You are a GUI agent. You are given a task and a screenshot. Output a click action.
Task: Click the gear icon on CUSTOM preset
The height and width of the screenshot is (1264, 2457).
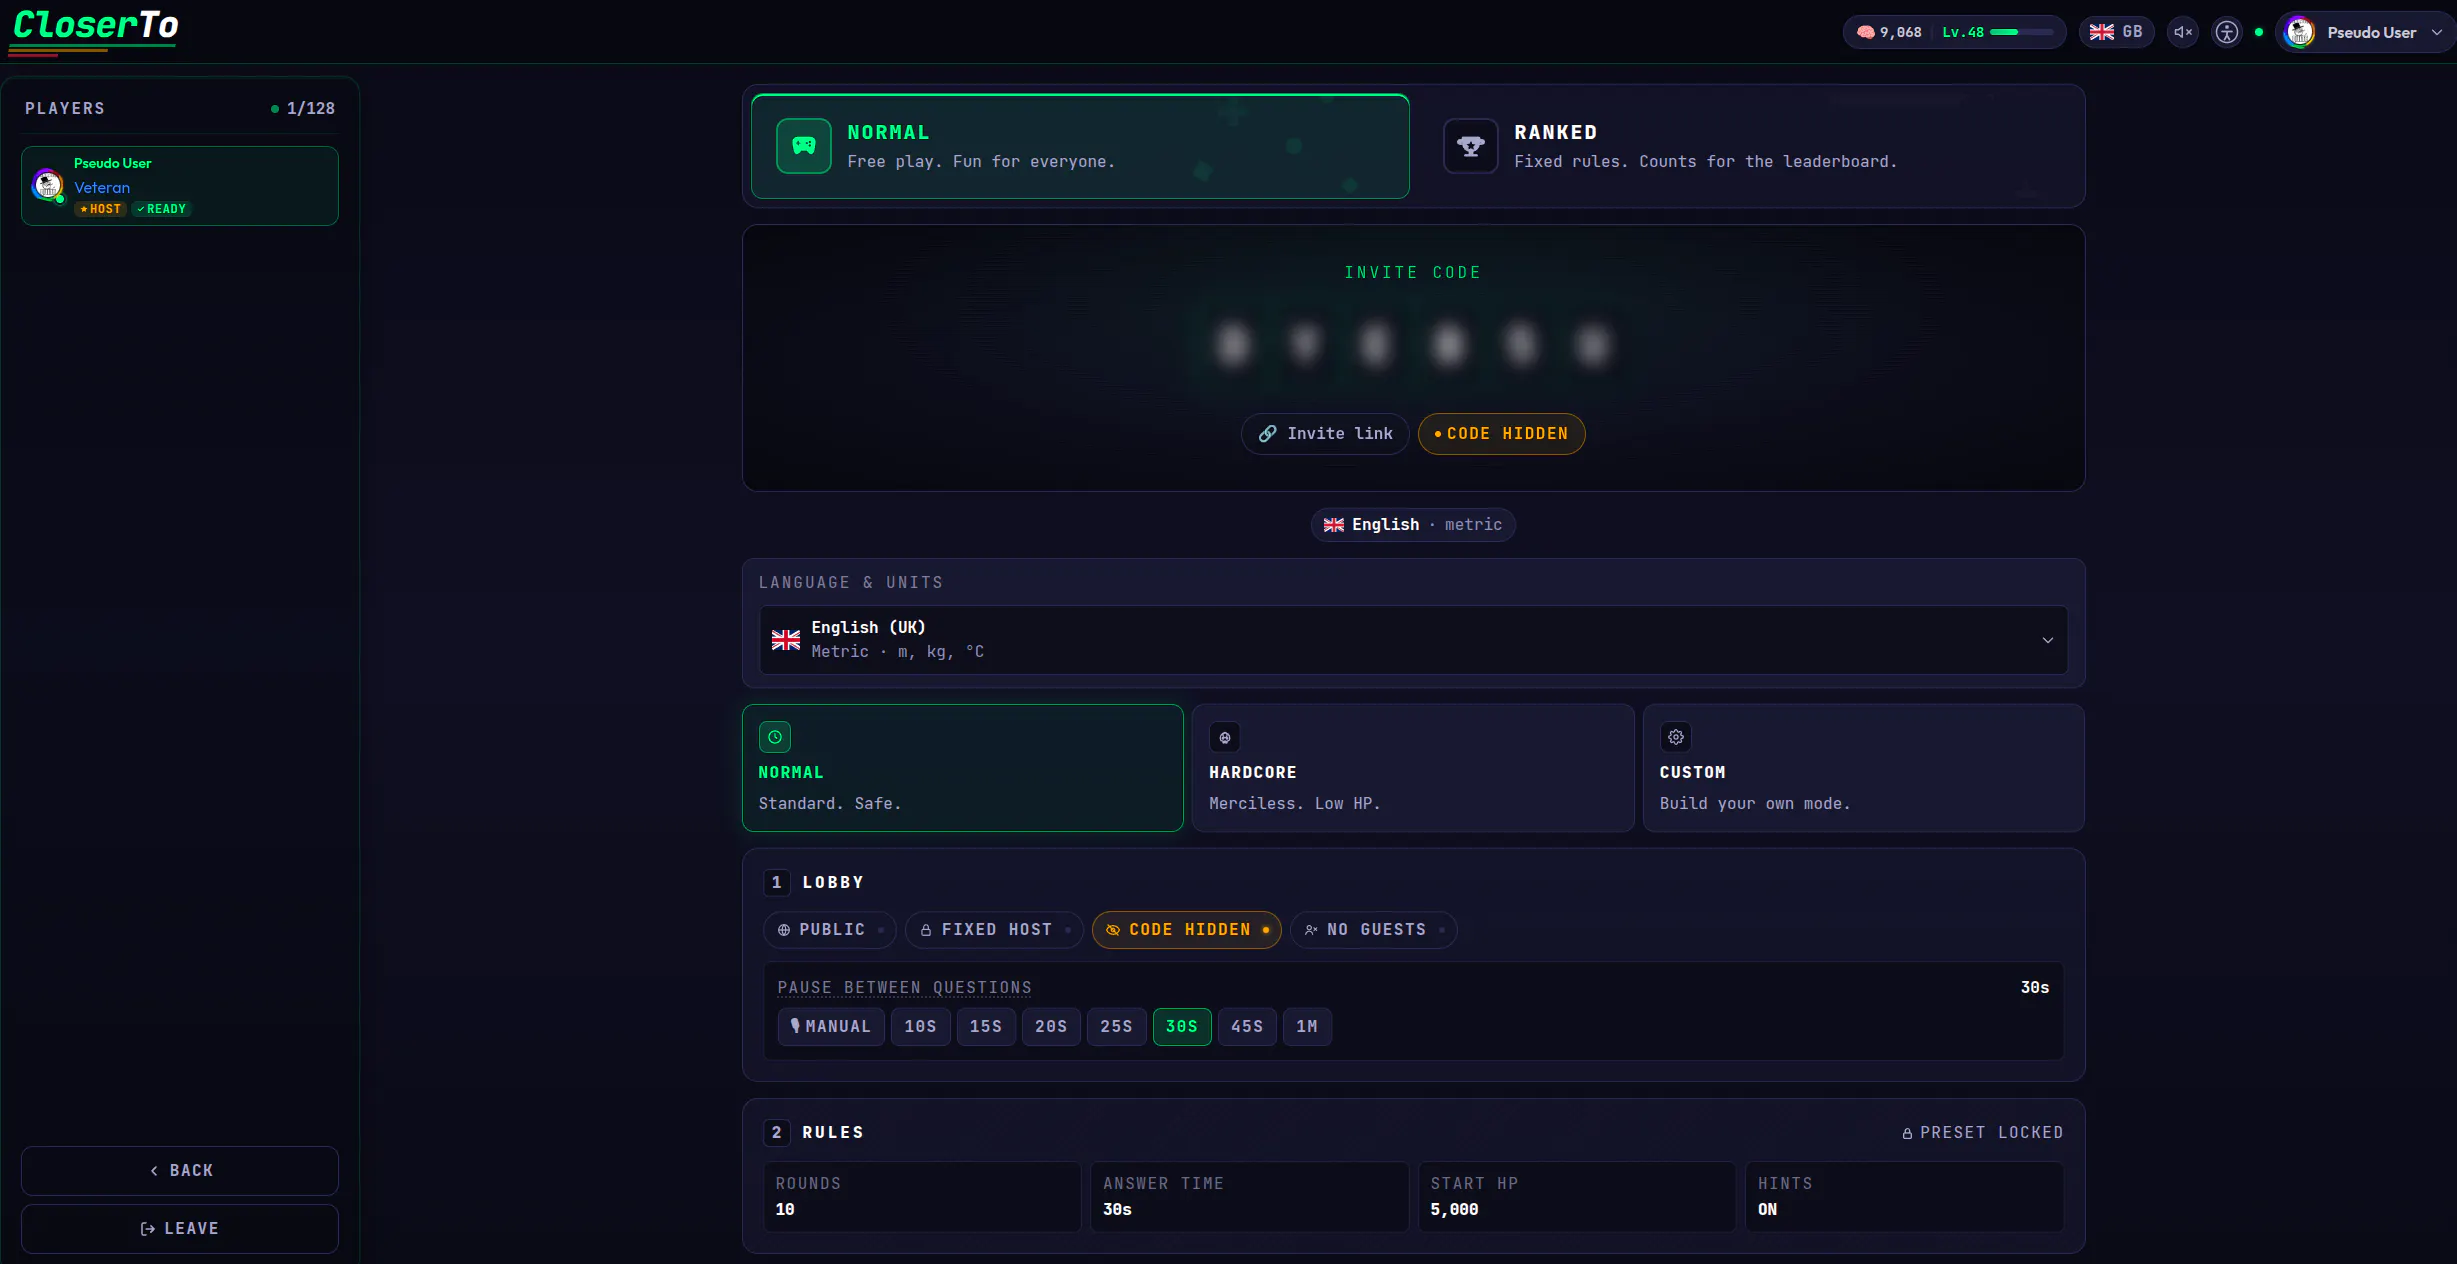(1676, 737)
